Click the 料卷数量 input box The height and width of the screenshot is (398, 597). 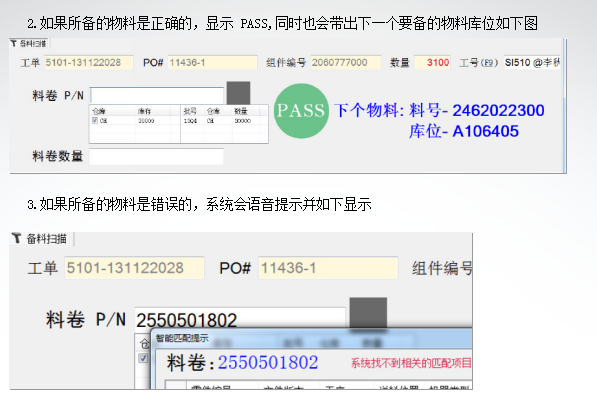[156, 157]
